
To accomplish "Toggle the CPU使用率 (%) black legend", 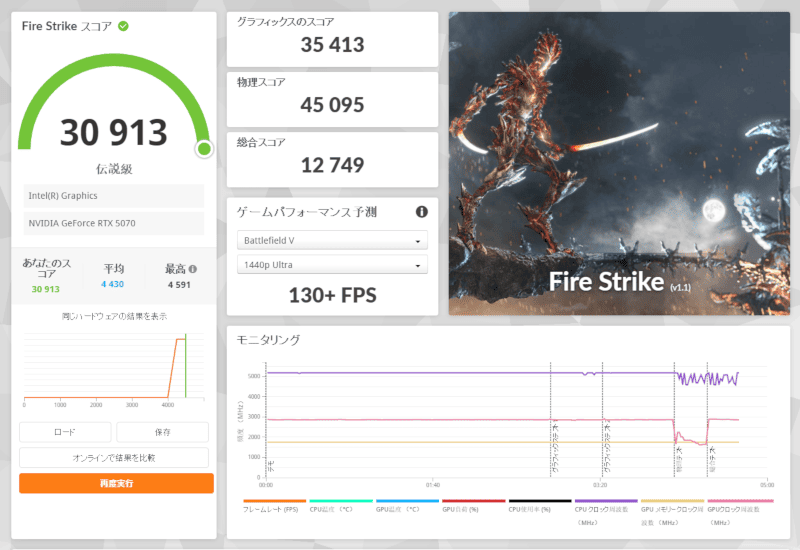I will [539, 510].
